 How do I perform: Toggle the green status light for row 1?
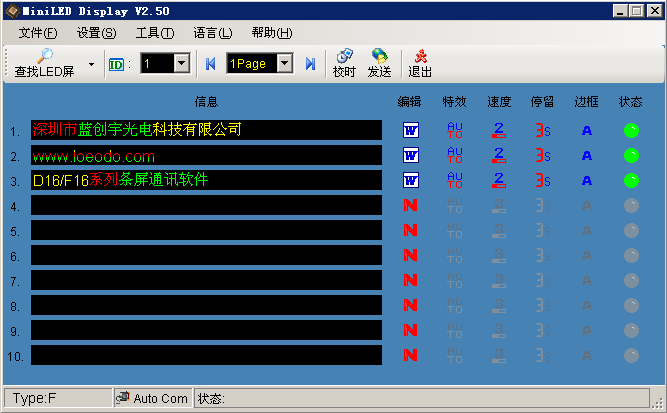[x=631, y=130]
